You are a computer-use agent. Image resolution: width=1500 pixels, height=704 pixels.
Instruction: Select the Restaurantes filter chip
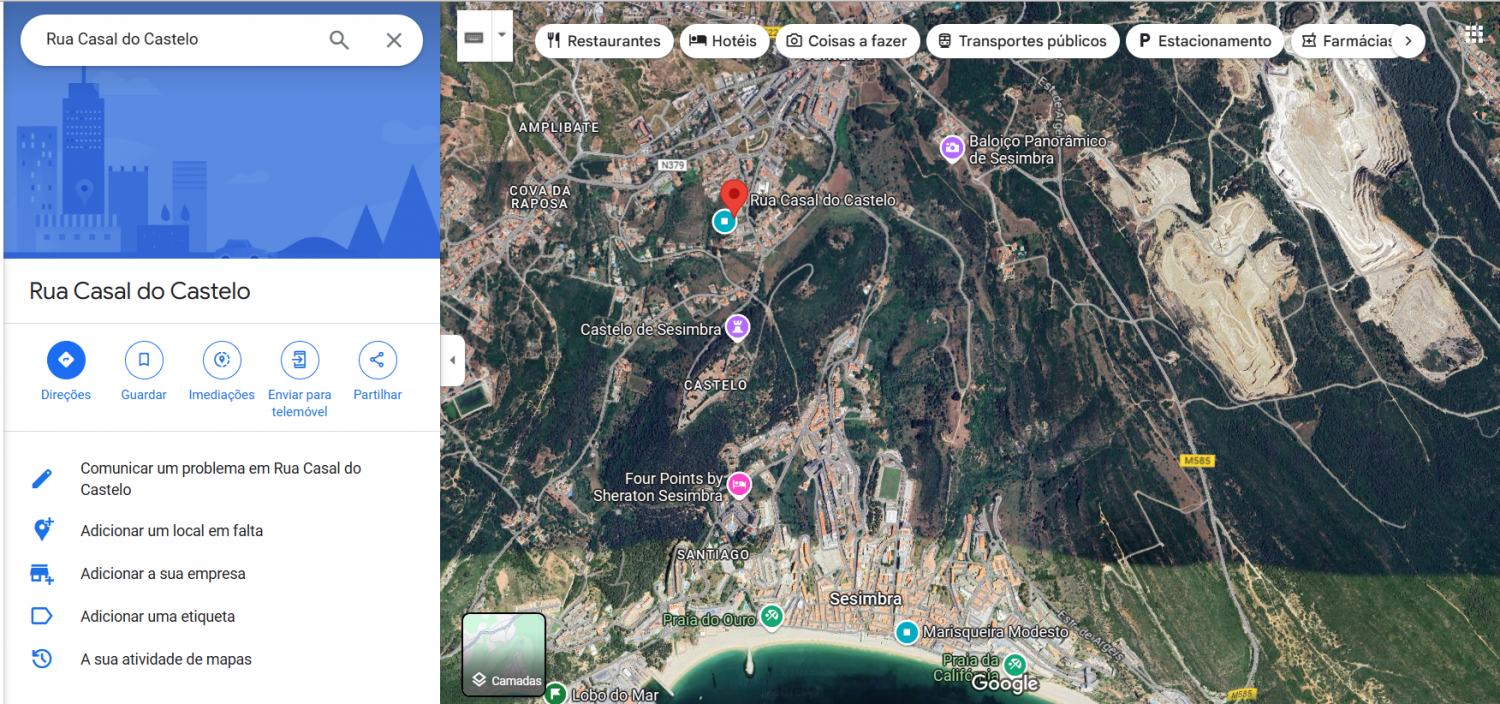click(604, 41)
